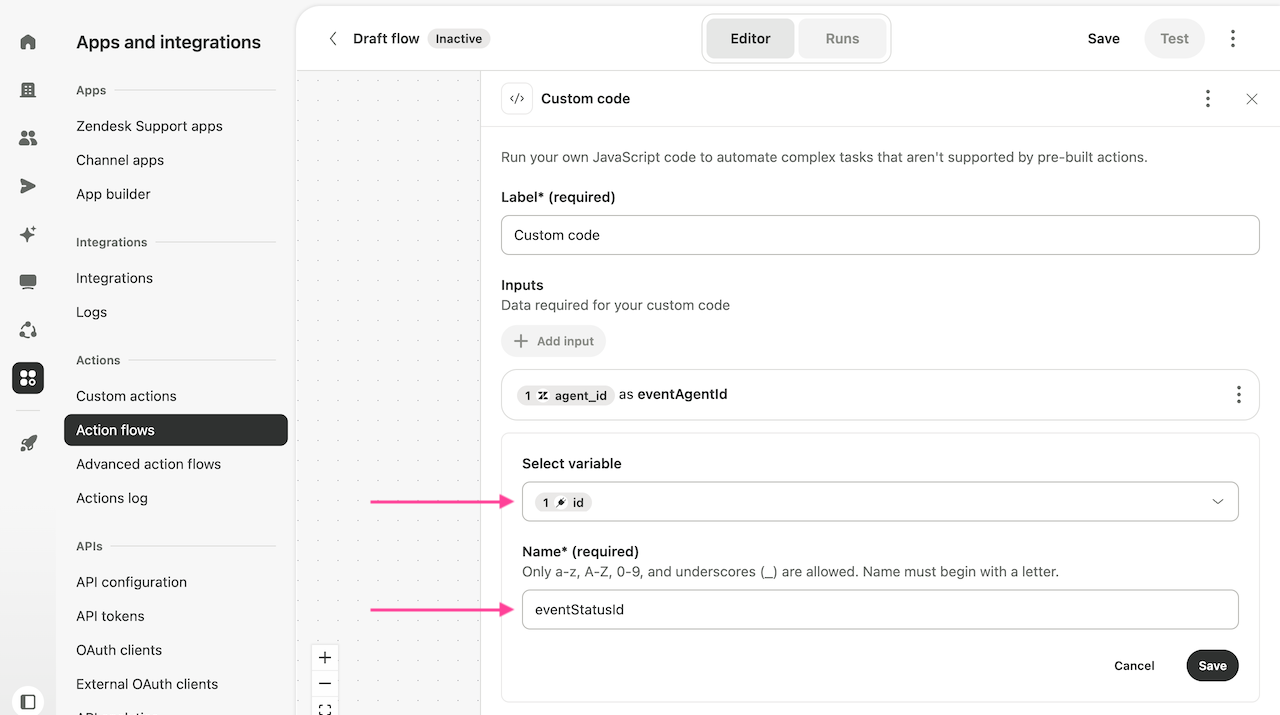The height and width of the screenshot is (715, 1280).
Task: Open Actions log page
Action: pyautogui.click(x=111, y=498)
